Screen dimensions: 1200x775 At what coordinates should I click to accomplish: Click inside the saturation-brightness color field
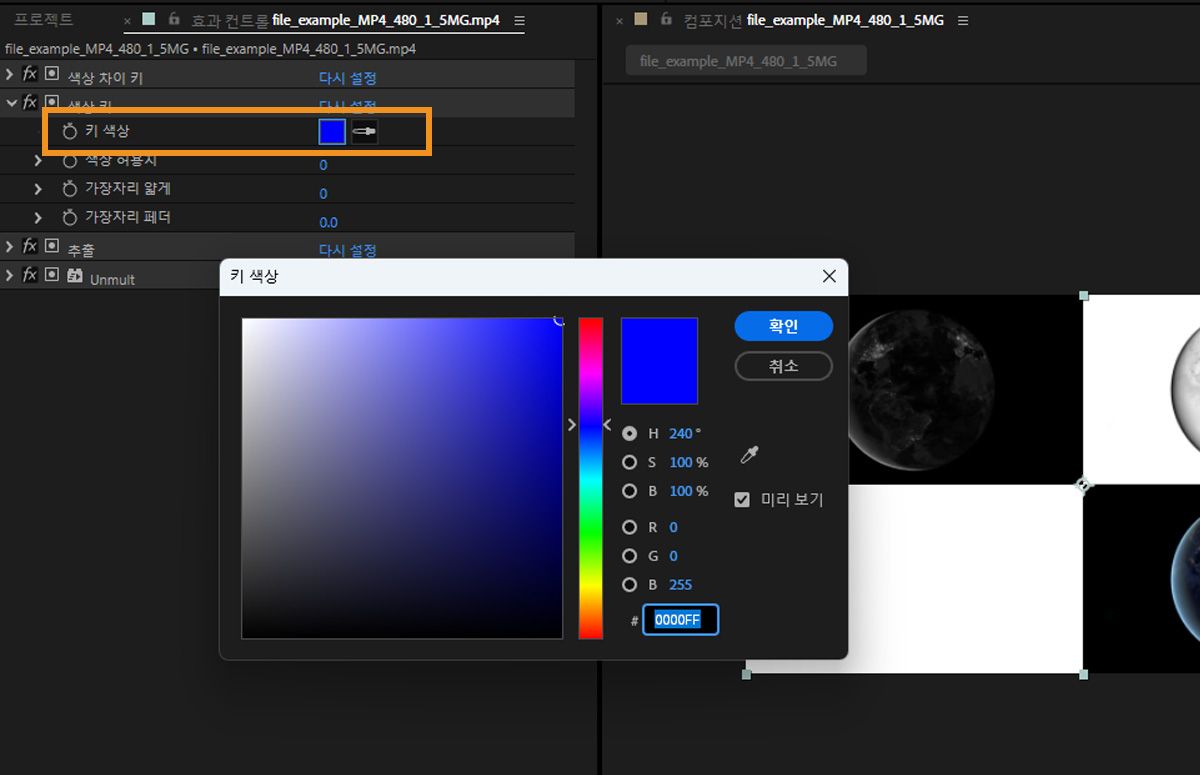pos(402,478)
